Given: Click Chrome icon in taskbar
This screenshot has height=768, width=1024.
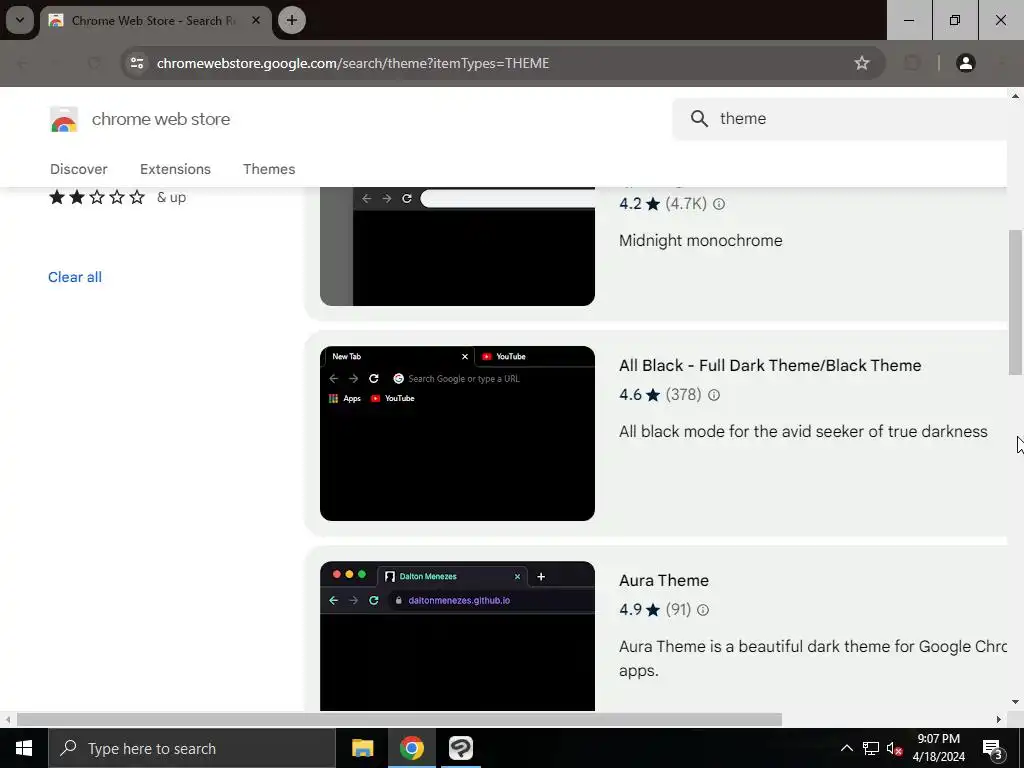Looking at the screenshot, I should point(412,748).
